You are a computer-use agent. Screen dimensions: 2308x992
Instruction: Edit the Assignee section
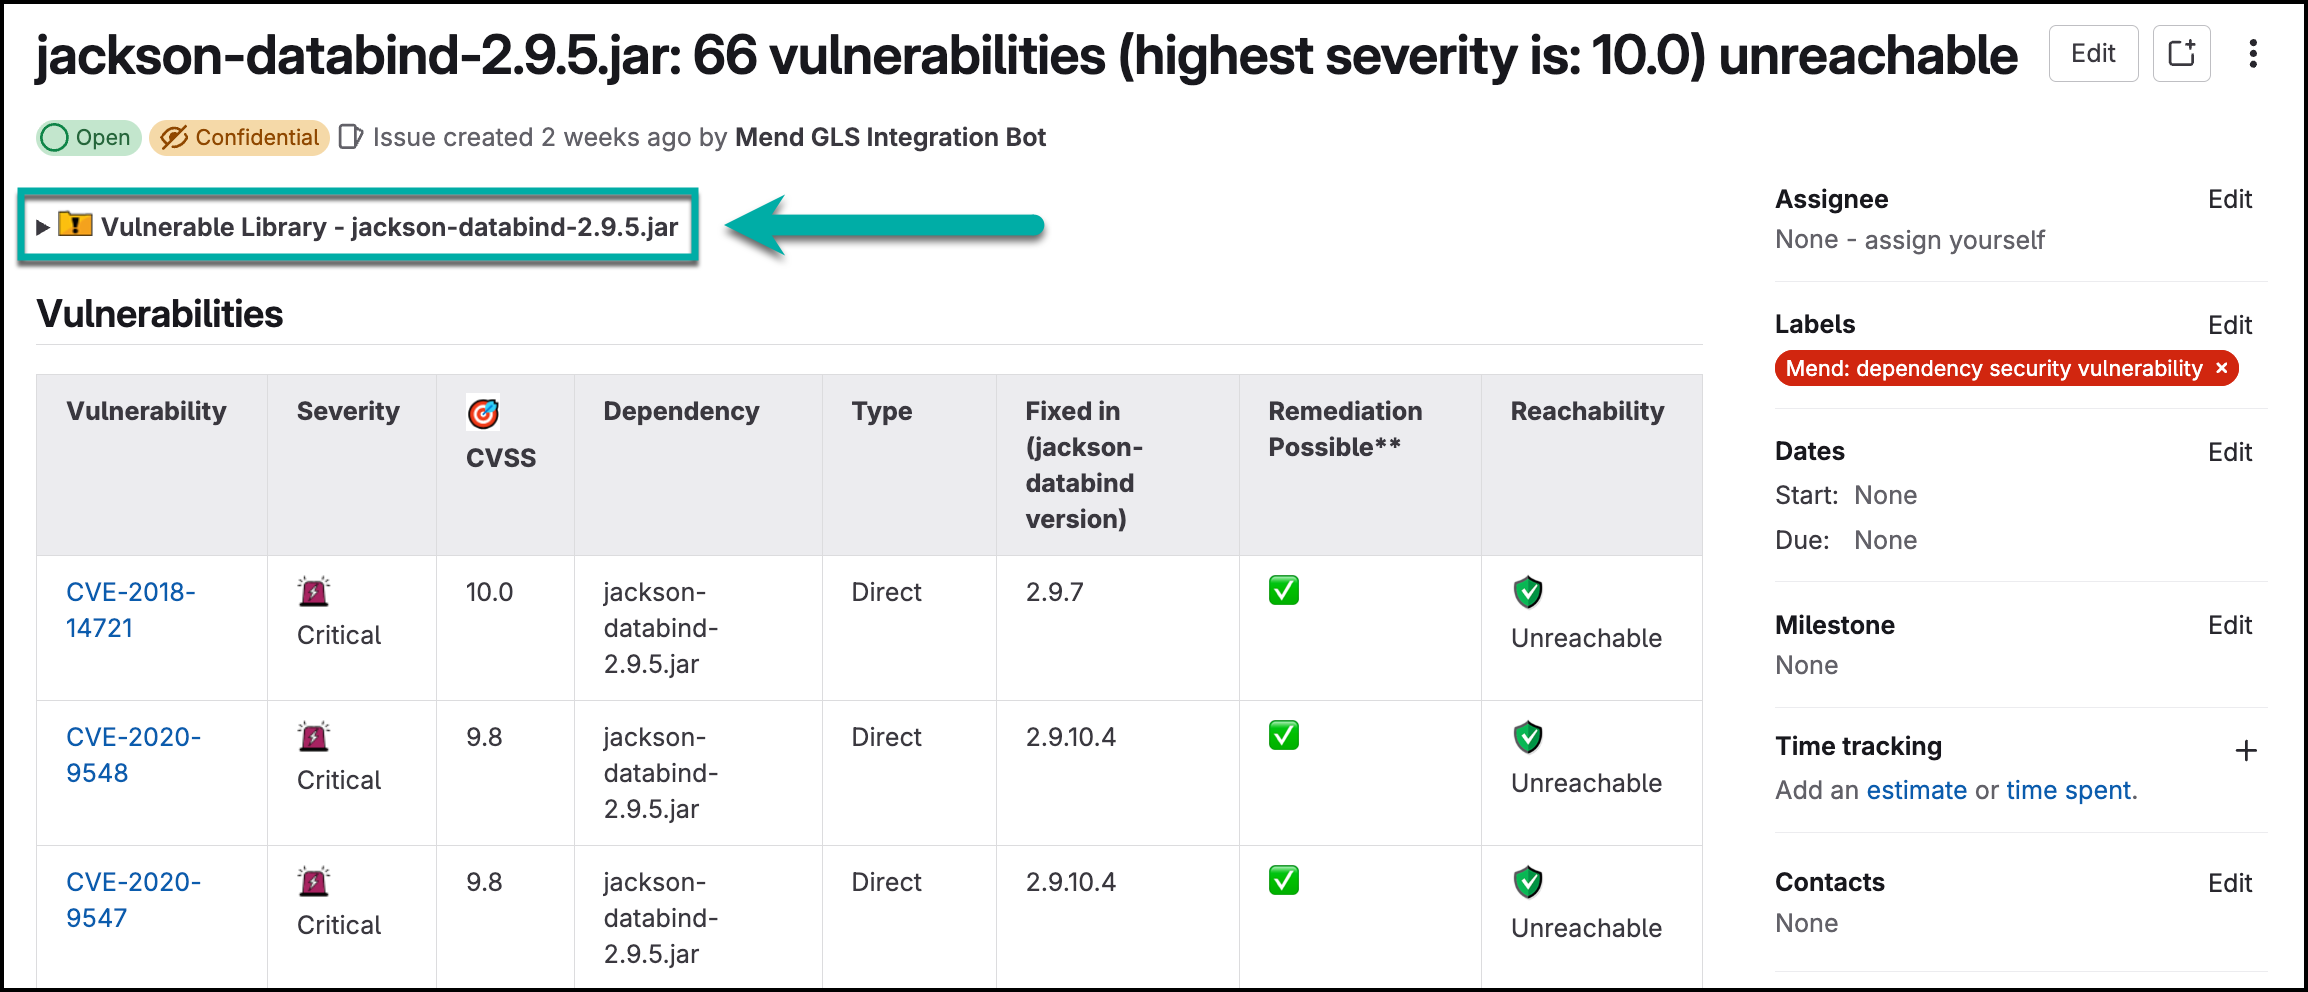coord(2229,199)
